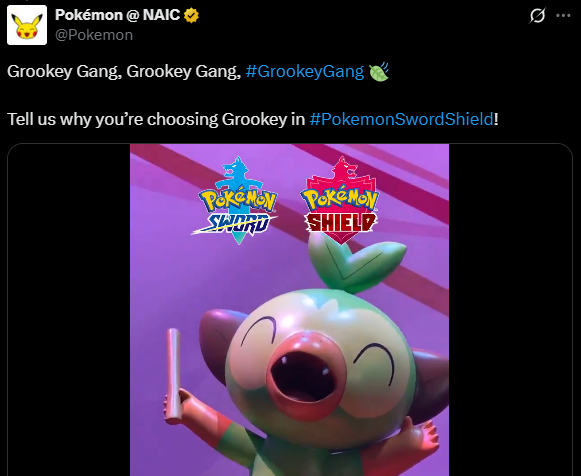
Task: Click the black bar left of the video
Action: pyautogui.click(x=69, y=310)
